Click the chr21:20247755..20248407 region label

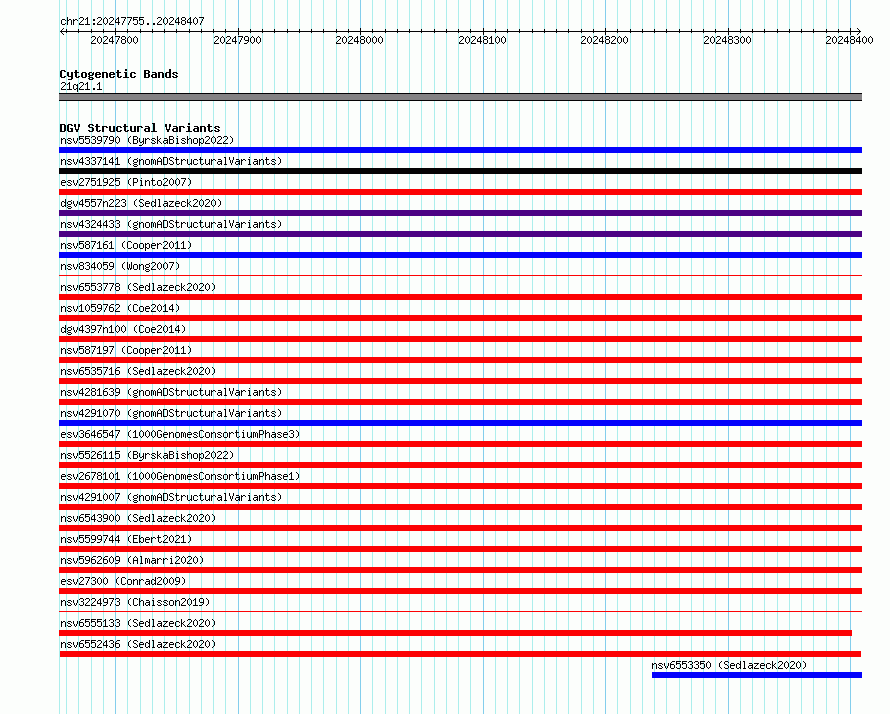(132, 21)
